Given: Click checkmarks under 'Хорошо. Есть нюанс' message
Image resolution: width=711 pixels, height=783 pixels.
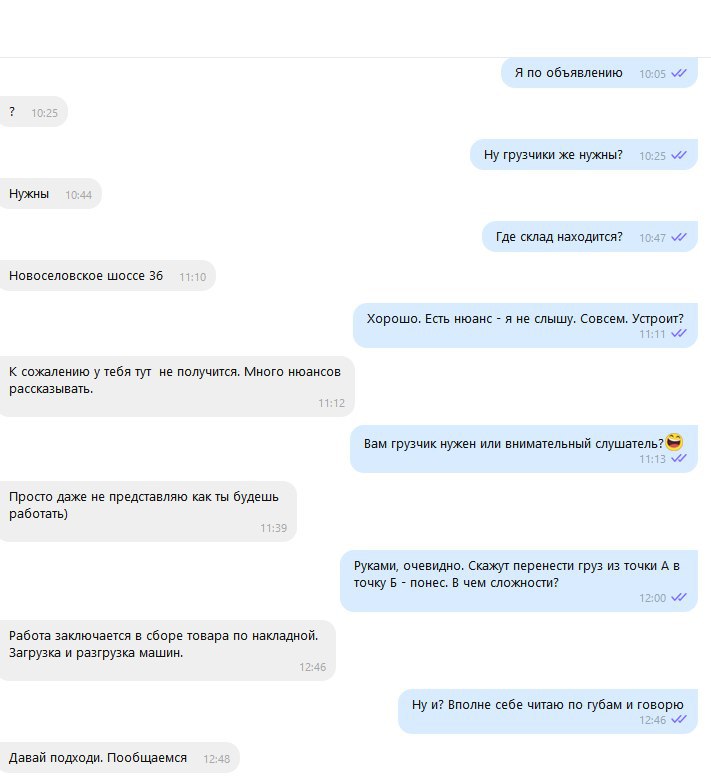Looking at the screenshot, I should tap(679, 333).
